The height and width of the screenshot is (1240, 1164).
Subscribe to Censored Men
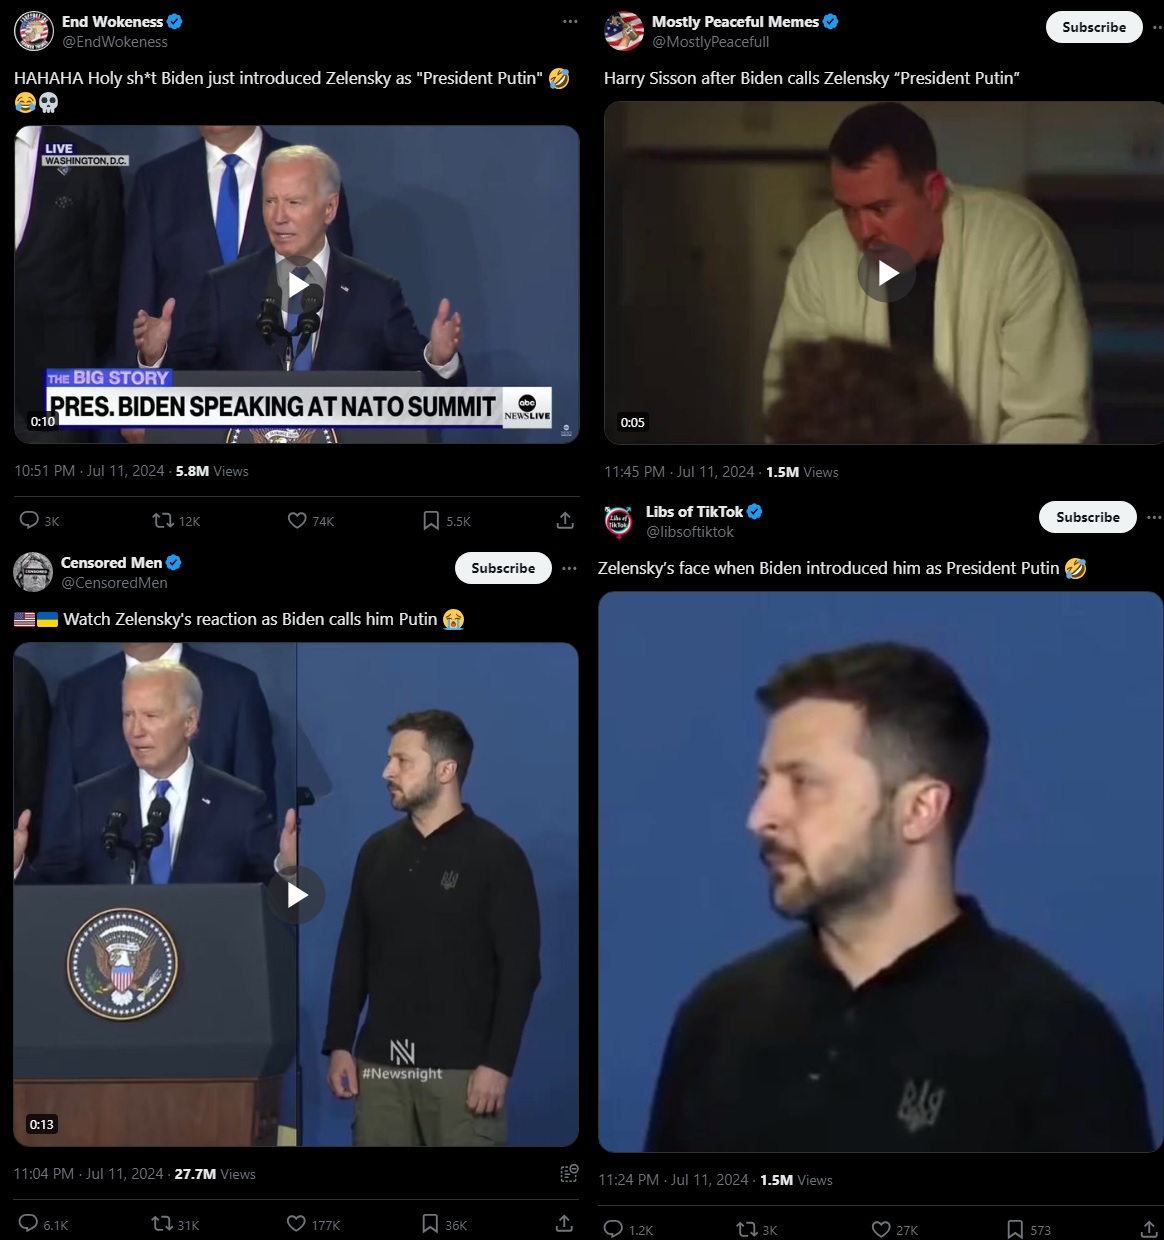pos(503,568)
